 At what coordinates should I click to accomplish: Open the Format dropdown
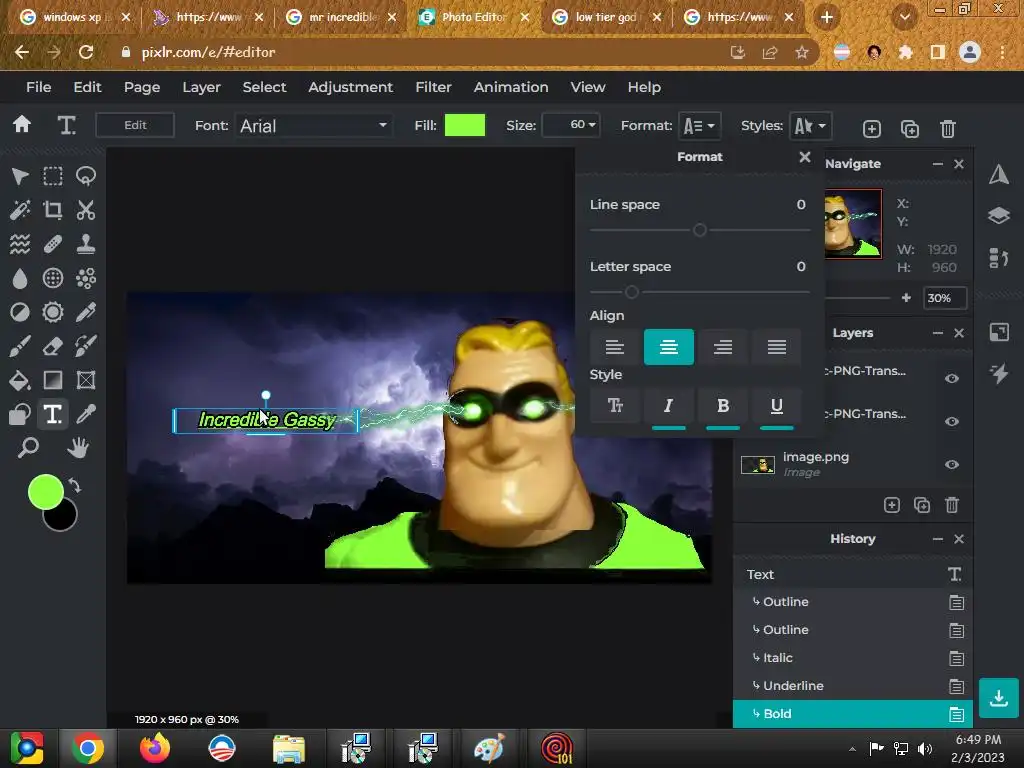(699, 125)
